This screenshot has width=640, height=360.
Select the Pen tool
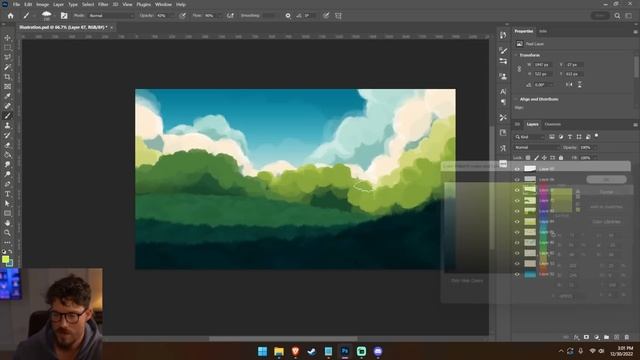coord(7,184)
